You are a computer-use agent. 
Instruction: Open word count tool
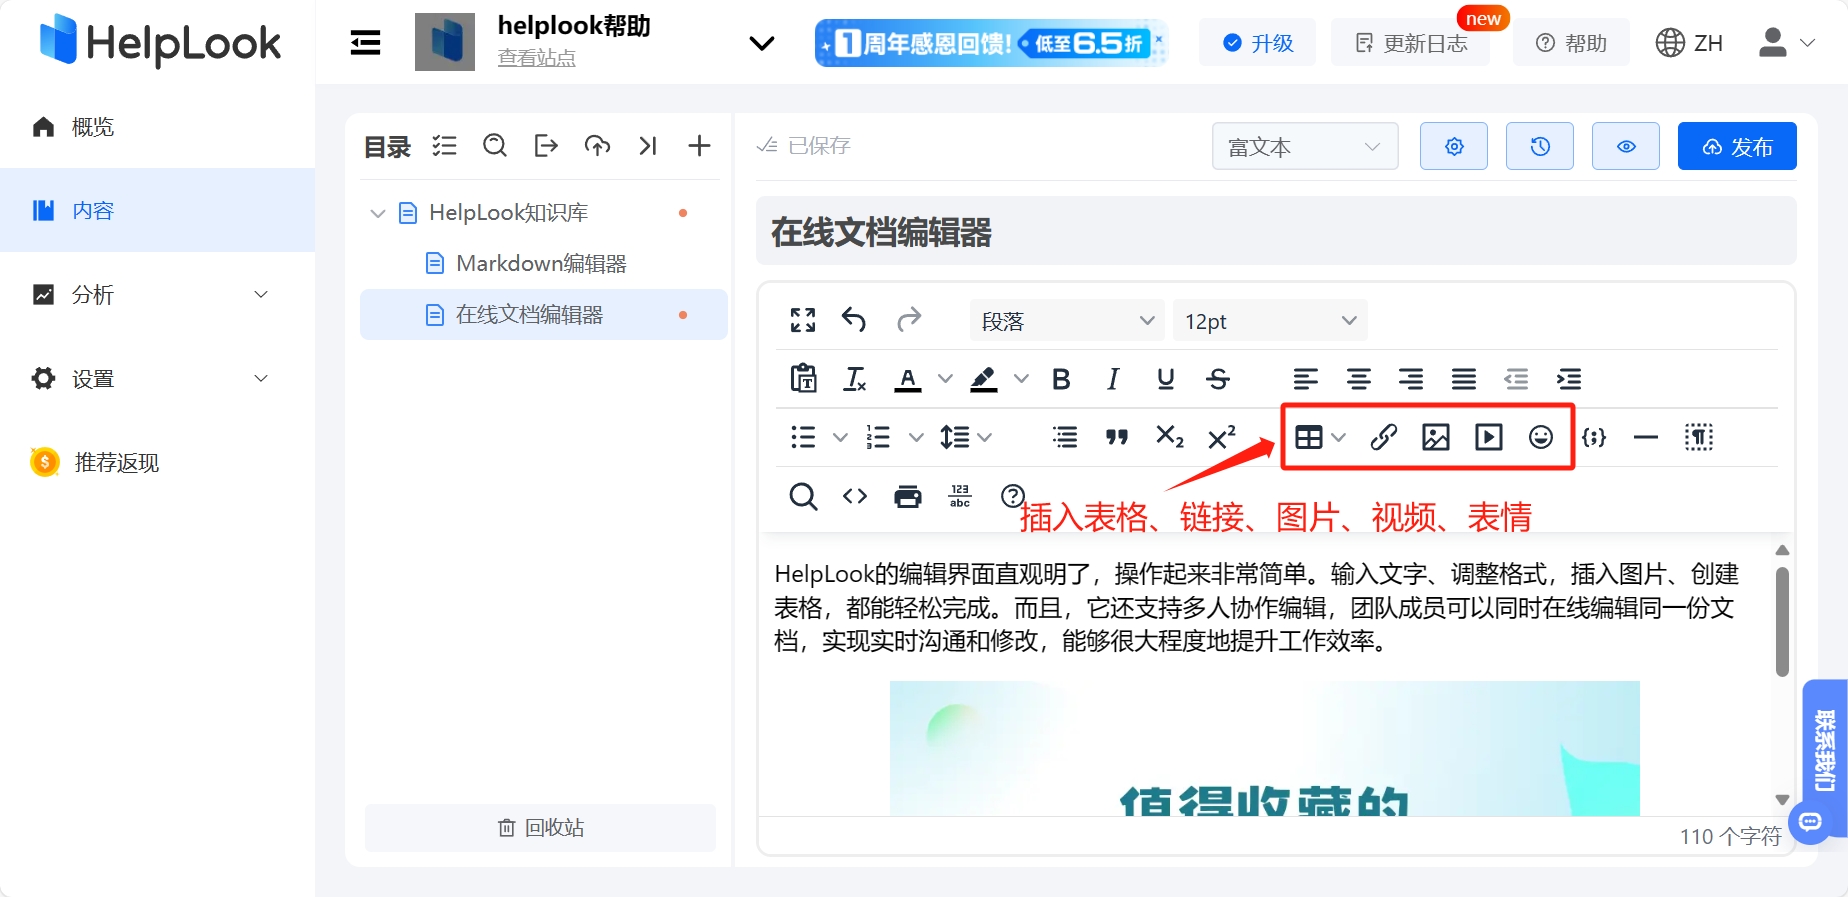[x=960, y=496]
